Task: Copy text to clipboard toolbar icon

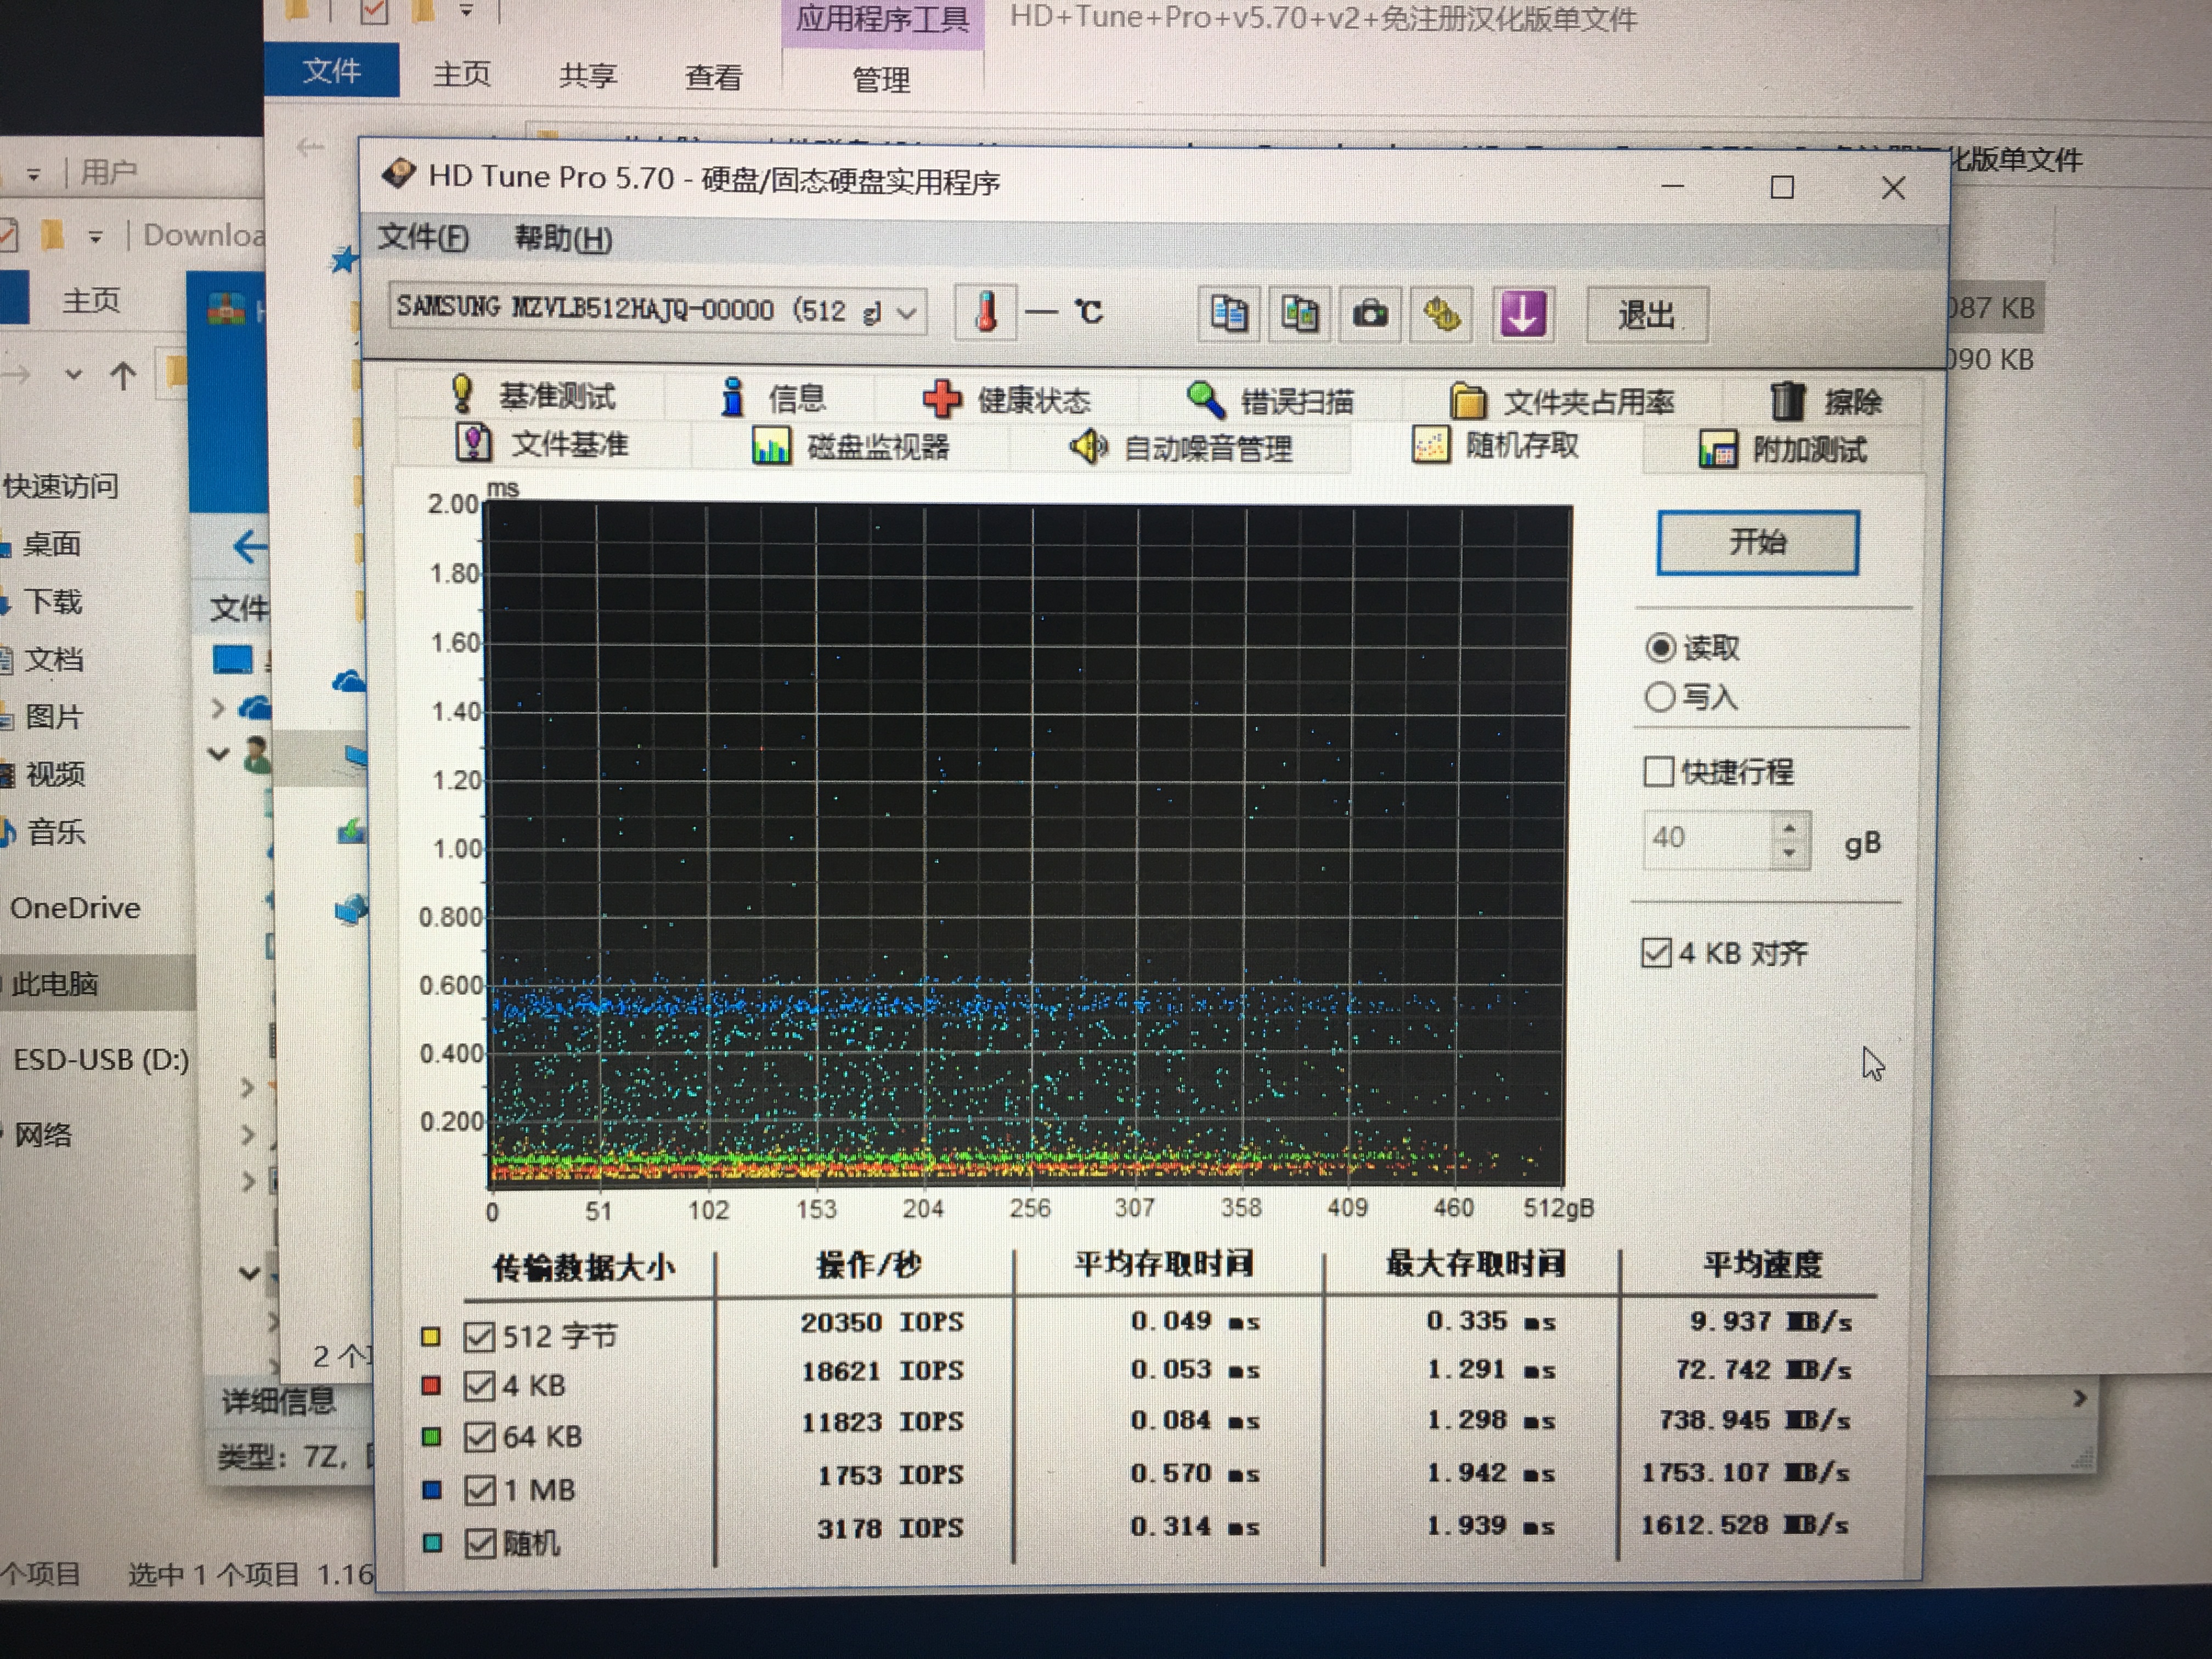Action: tap(1228, 315)
